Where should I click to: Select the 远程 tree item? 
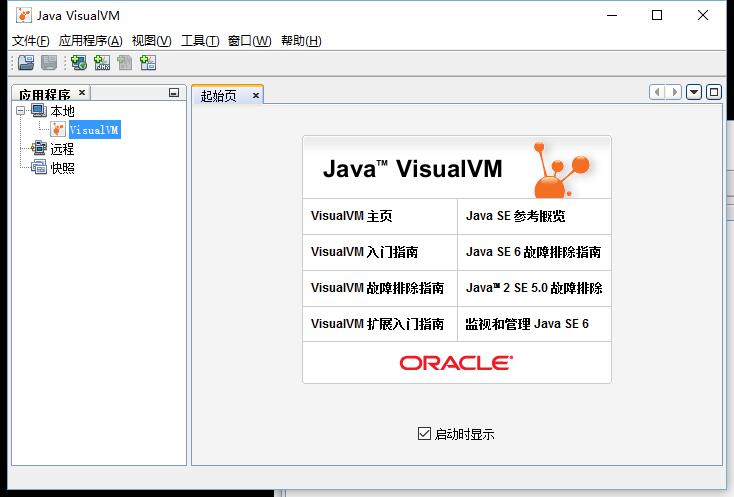point(62,149)
